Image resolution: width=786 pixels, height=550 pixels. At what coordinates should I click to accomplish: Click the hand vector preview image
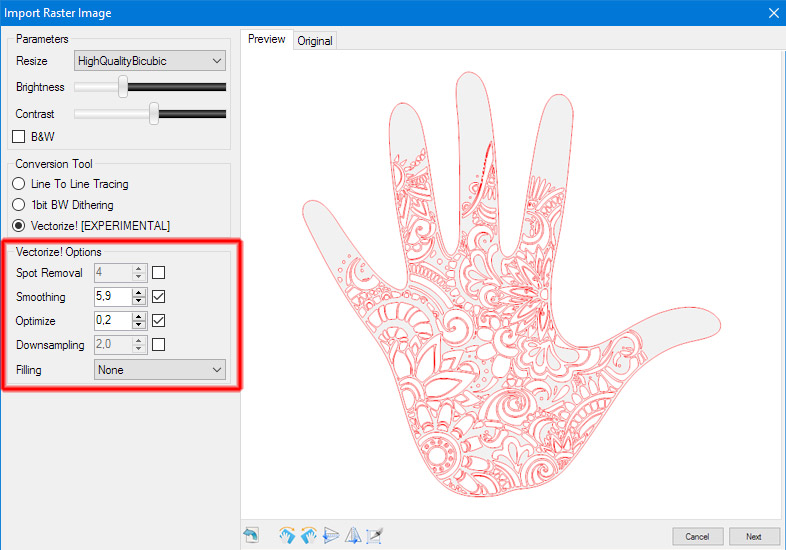click(x=511, y=284)
